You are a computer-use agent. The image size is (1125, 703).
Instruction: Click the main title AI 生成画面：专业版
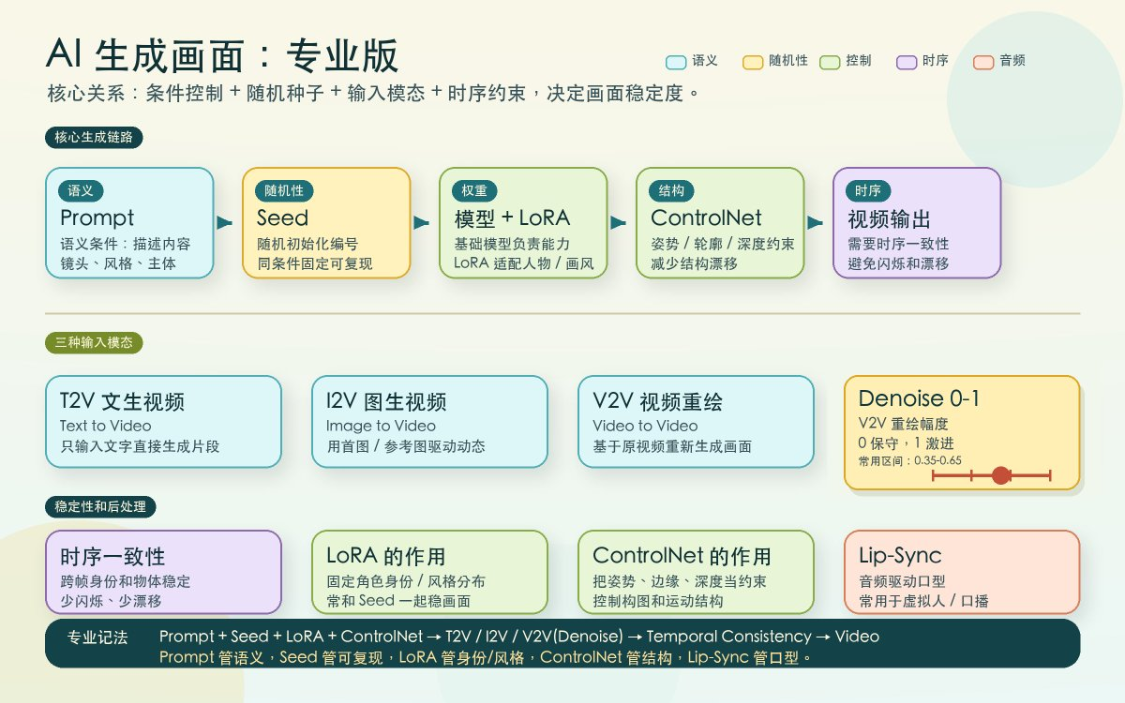coord(222,55)
